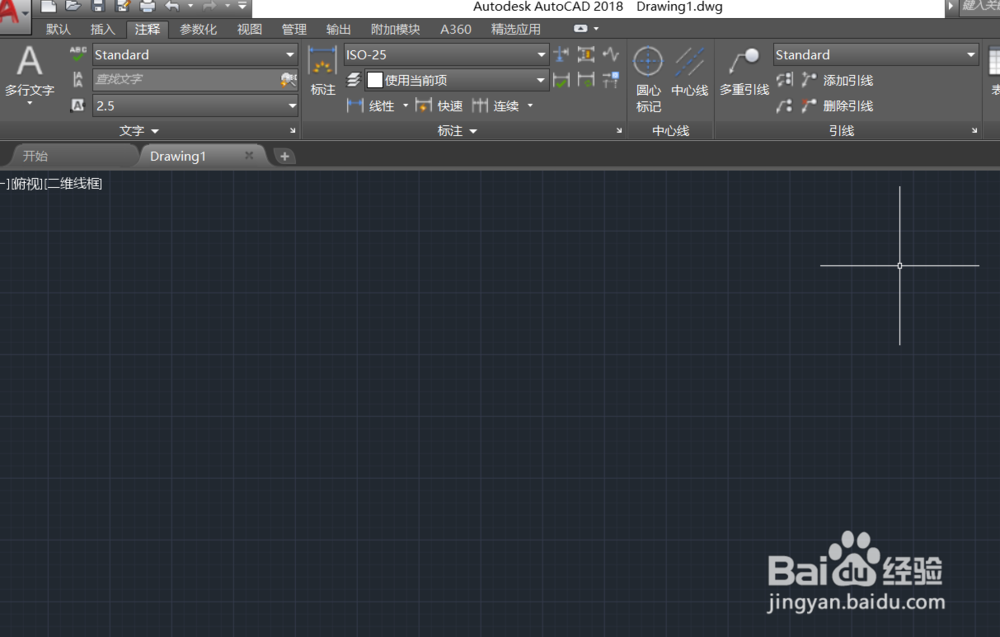1000x637 pixels.
Task: Expand the 文字 panel title
Action: coord(138,131)
